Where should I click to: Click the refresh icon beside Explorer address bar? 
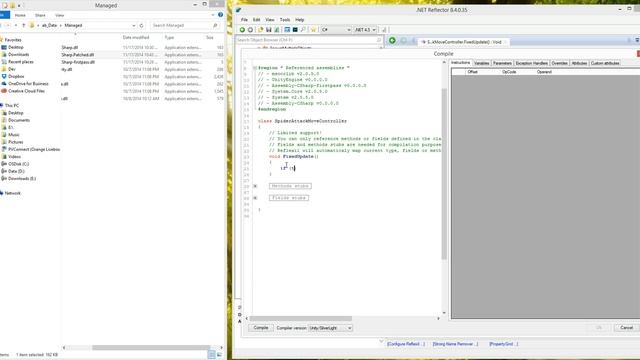point(142,25)
